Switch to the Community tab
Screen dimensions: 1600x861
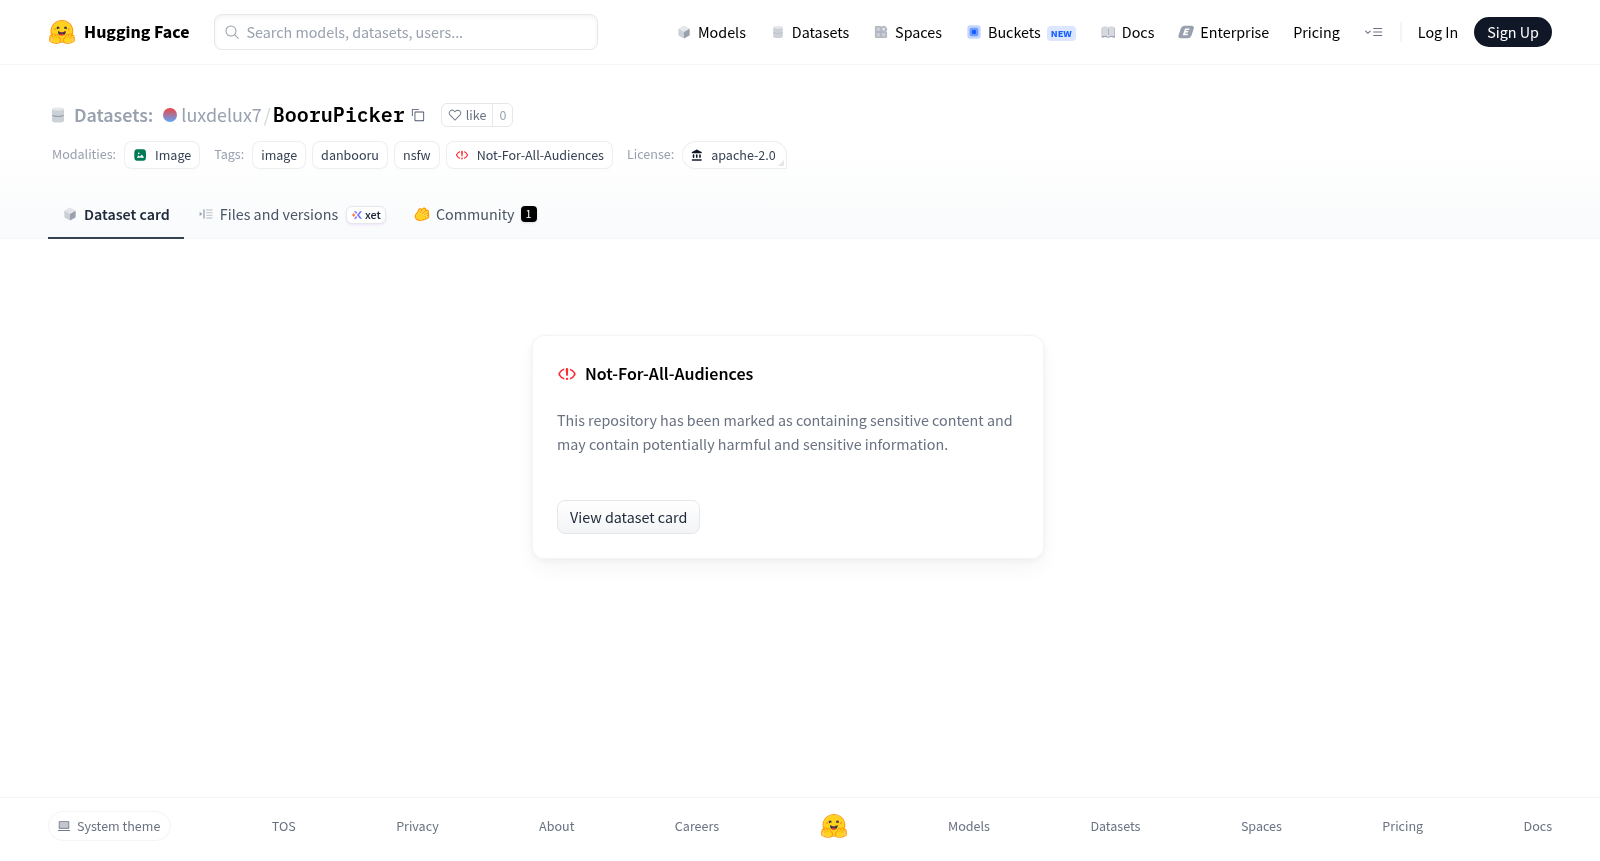click(475, 214)
